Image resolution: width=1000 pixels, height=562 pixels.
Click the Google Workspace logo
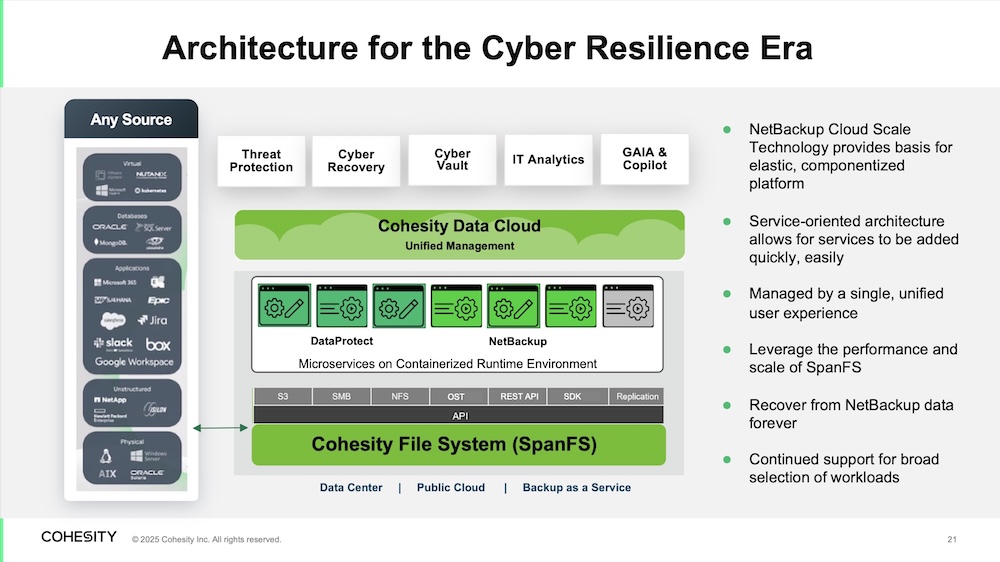(x=134, y=362)
